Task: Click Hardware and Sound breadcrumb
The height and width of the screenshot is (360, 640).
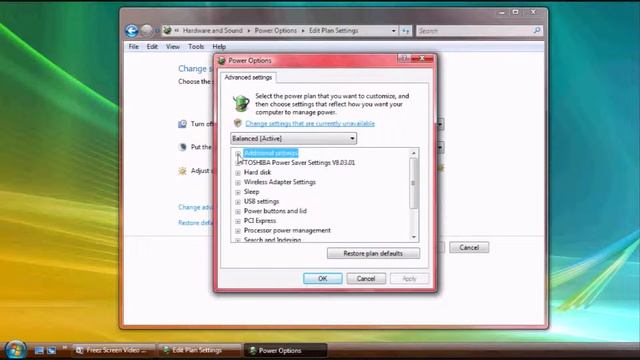Action: (212, 31)
